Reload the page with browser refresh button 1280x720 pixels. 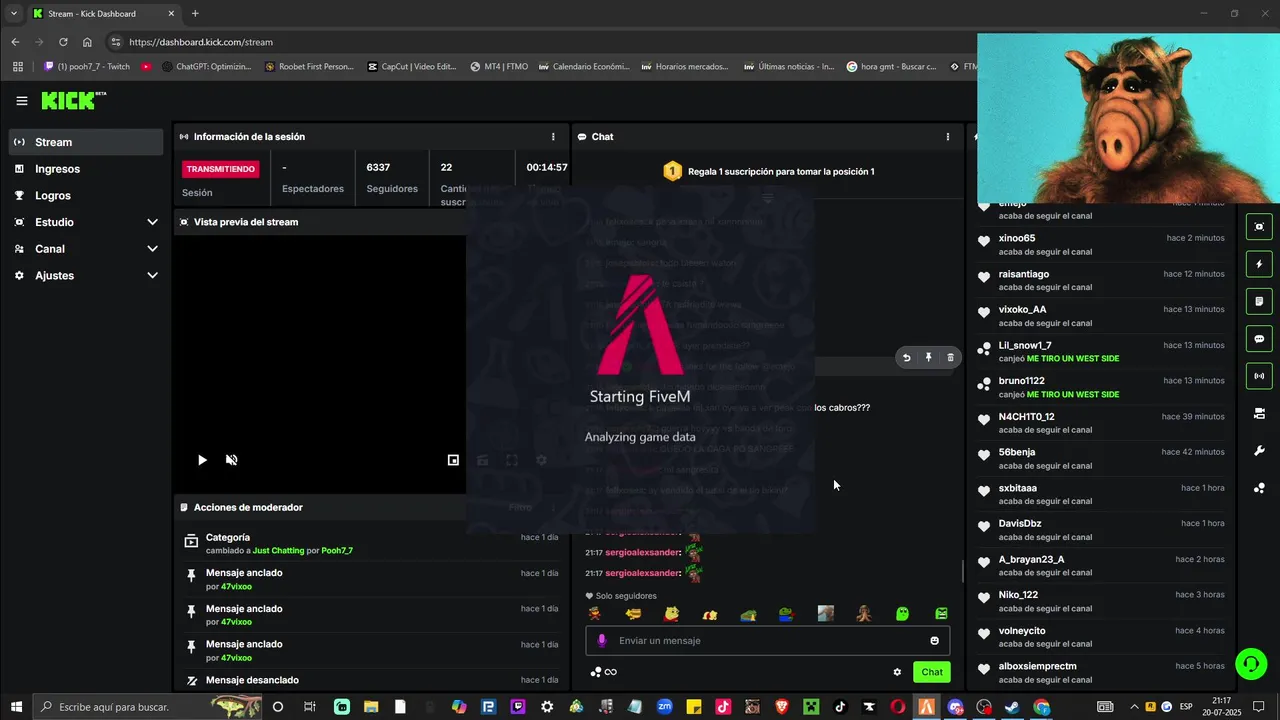[63, 42]
